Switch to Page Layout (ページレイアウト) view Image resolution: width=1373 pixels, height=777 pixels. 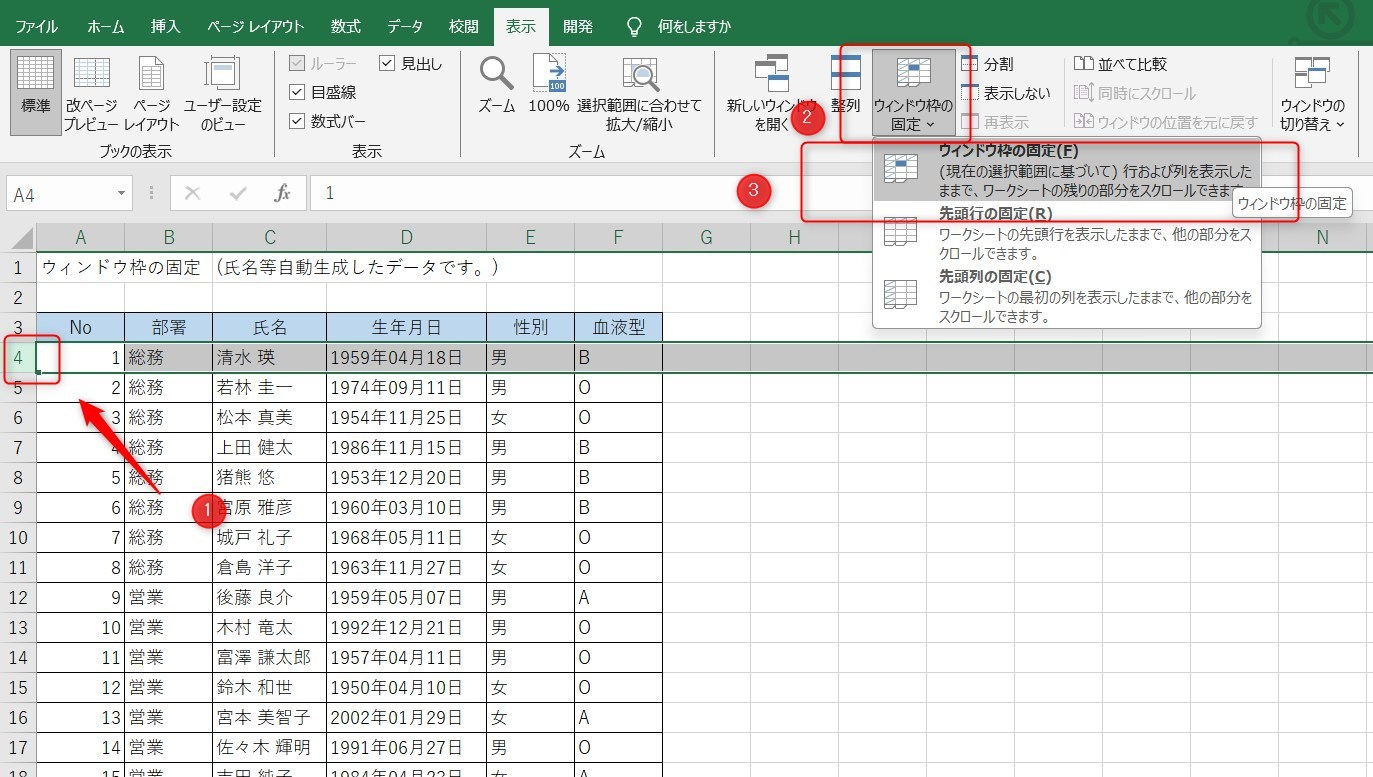point(151,92)
